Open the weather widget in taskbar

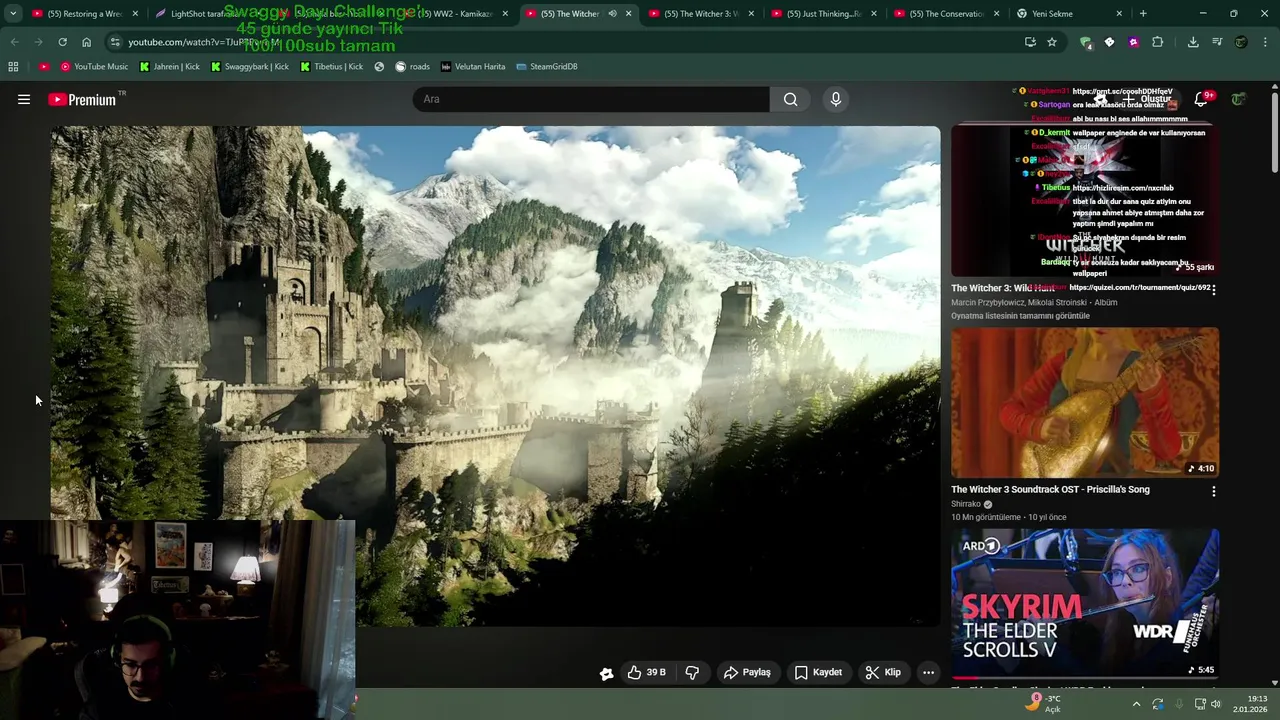(1043, 704)
